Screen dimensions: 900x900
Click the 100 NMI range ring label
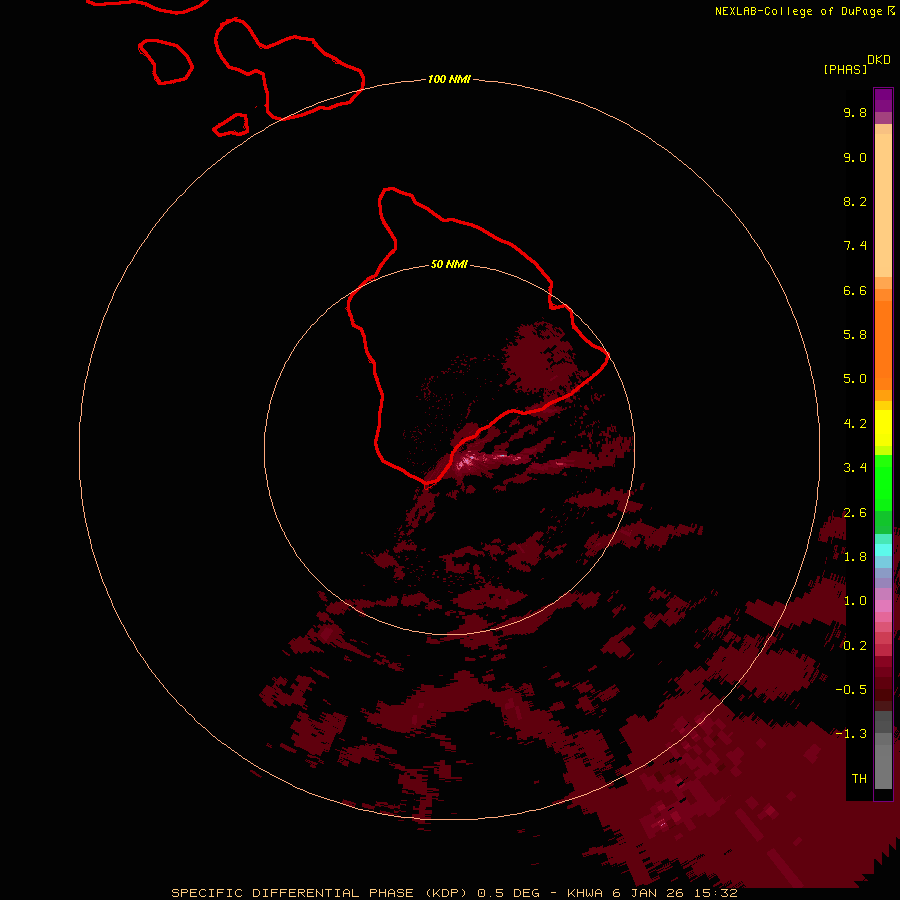pyautogui.click(x=449, y=79)
